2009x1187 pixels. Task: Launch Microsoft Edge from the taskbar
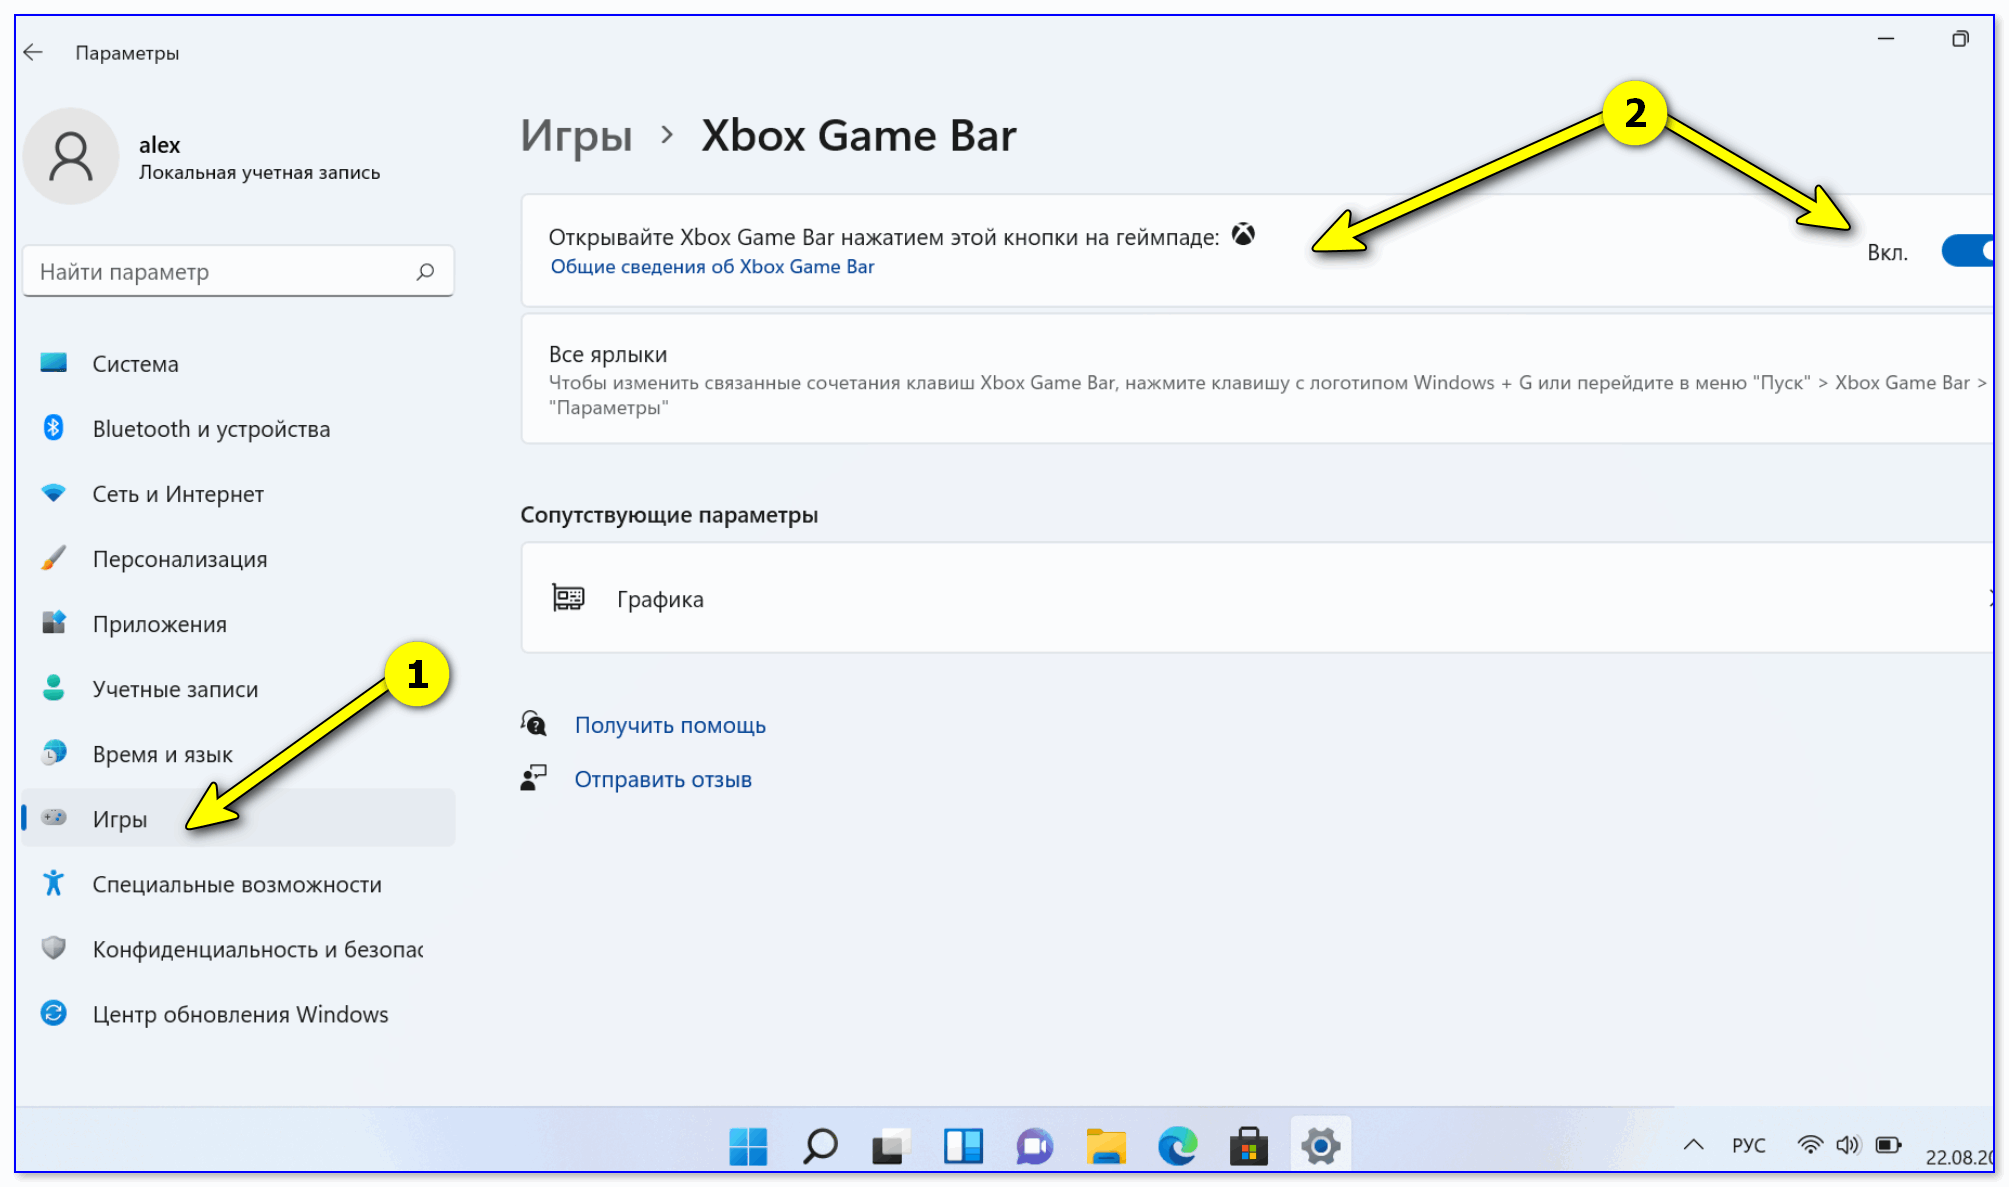pos(1178,1146)
